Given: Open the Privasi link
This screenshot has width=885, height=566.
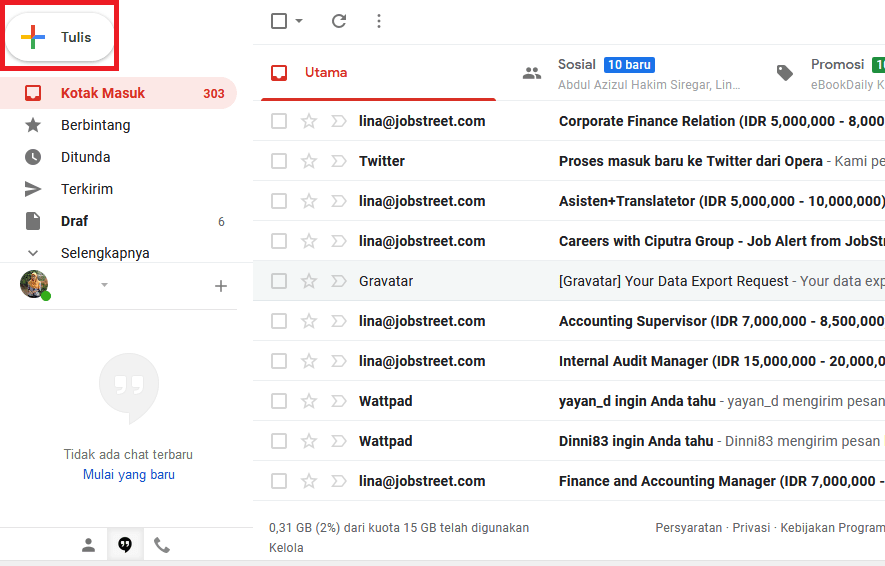Looking at the screenshot, I should click(x=751, y=528).
